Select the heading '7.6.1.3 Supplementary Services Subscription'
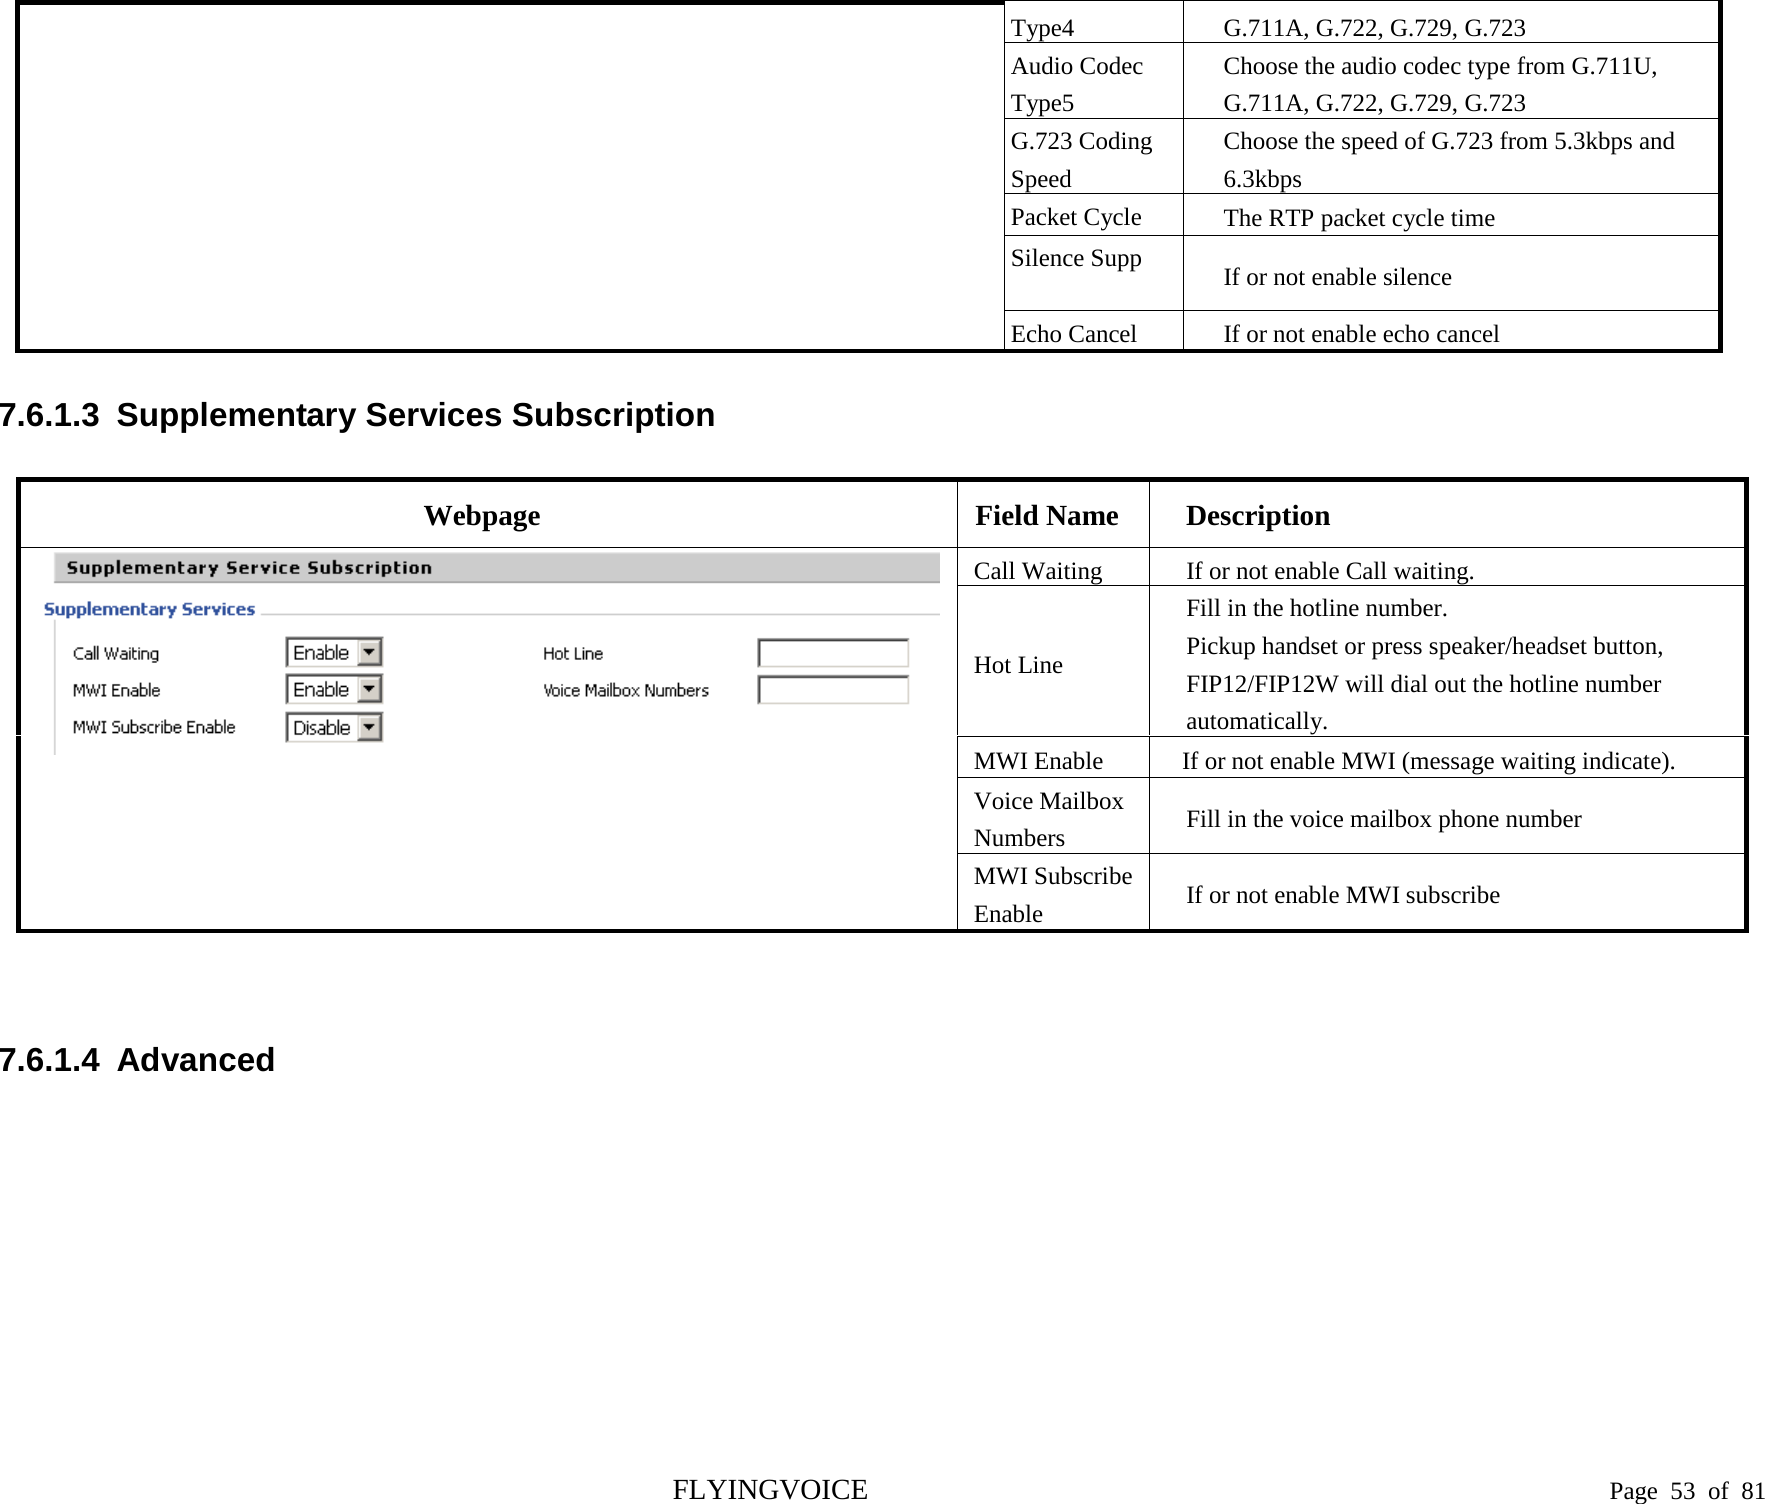Screen dimensions: 1765x1504 click(x=357, y=415)
